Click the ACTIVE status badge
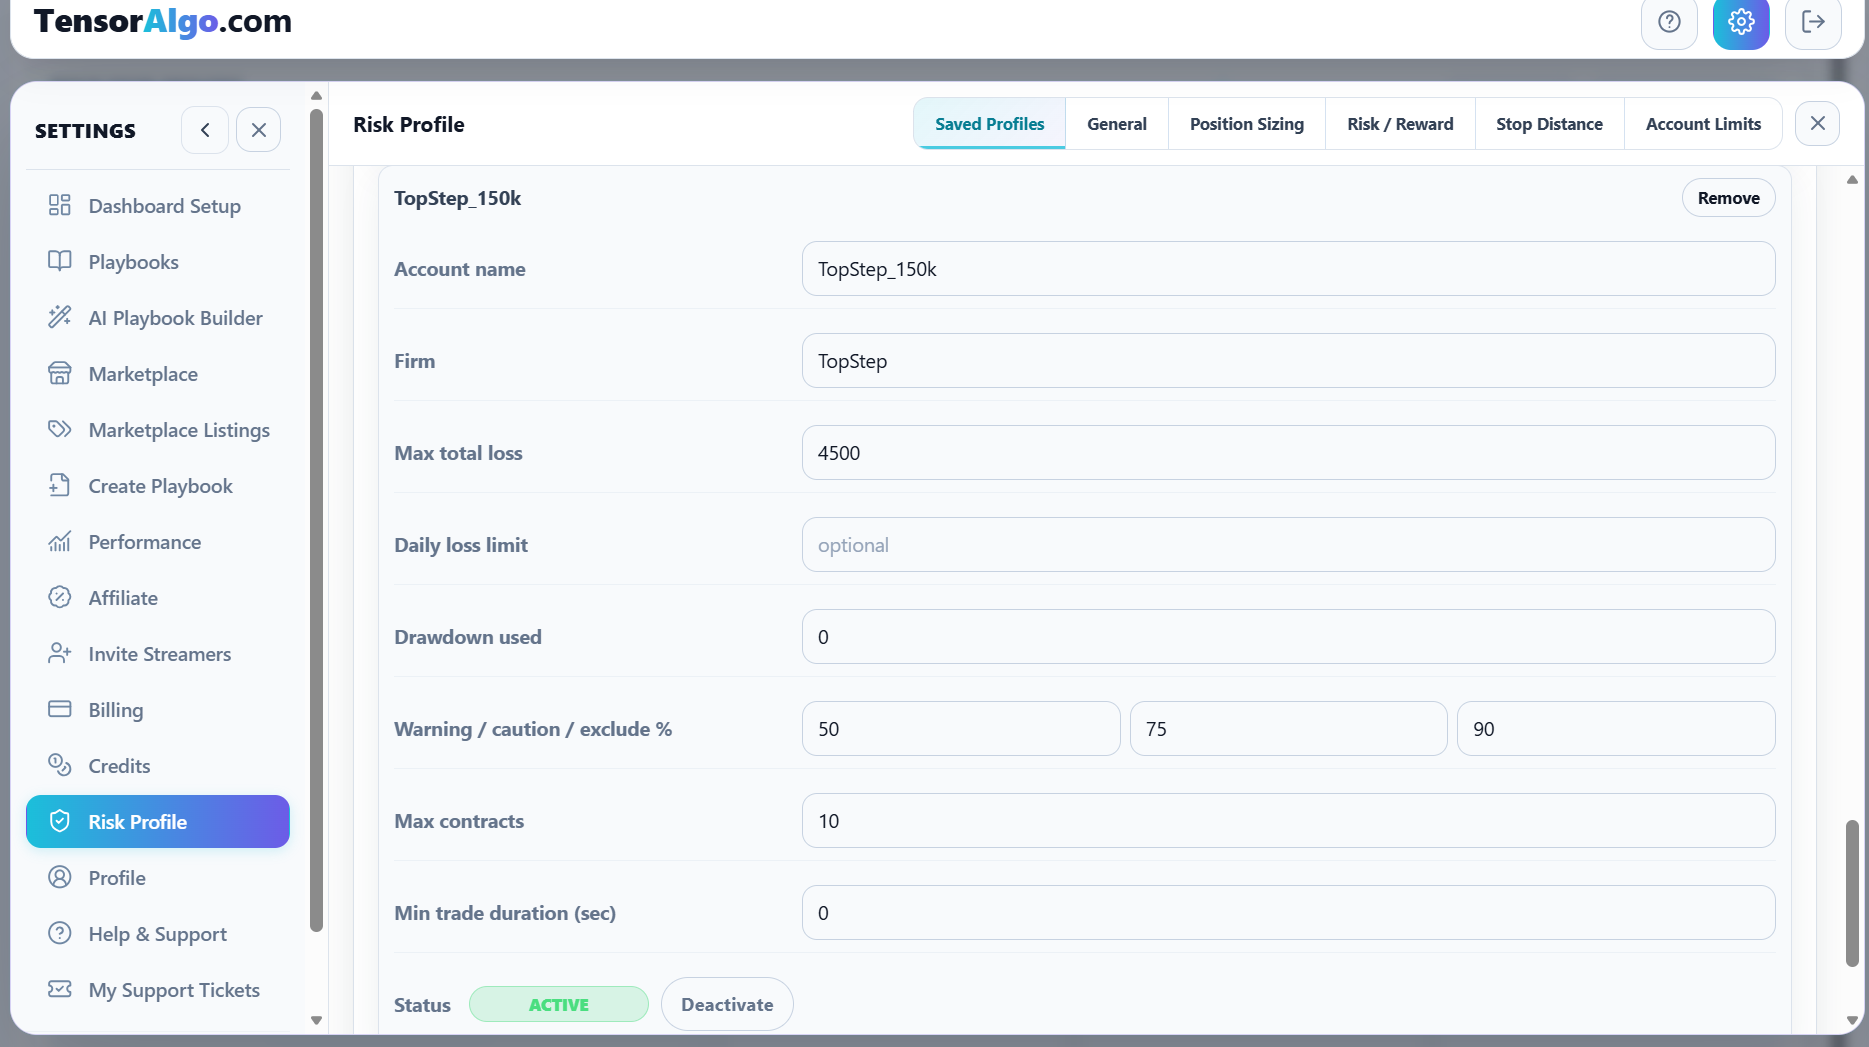The height and width of the screenshot is (1047, 1869). click(x=558, y=1004)
